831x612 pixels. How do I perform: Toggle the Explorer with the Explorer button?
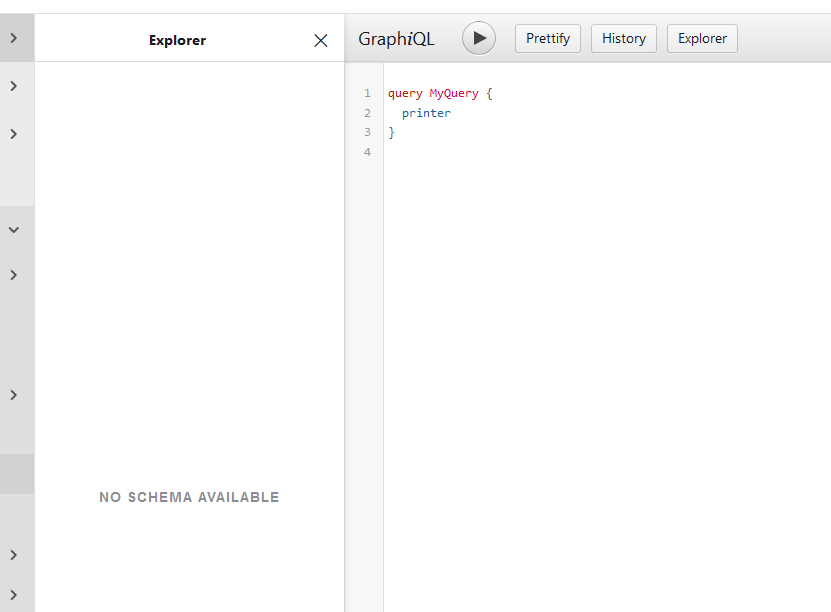[x=702, y=38]
